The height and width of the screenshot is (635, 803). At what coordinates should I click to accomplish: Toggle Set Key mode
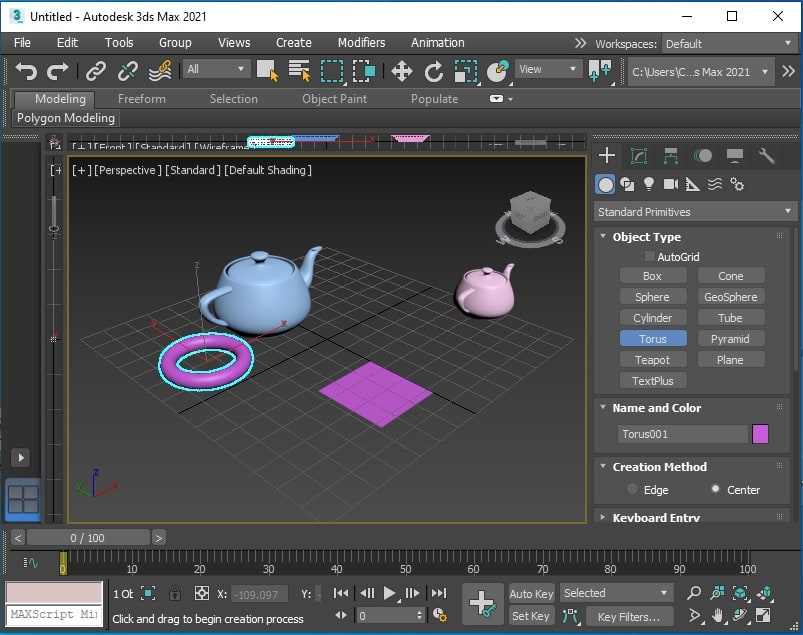click(x=531, y=616)
